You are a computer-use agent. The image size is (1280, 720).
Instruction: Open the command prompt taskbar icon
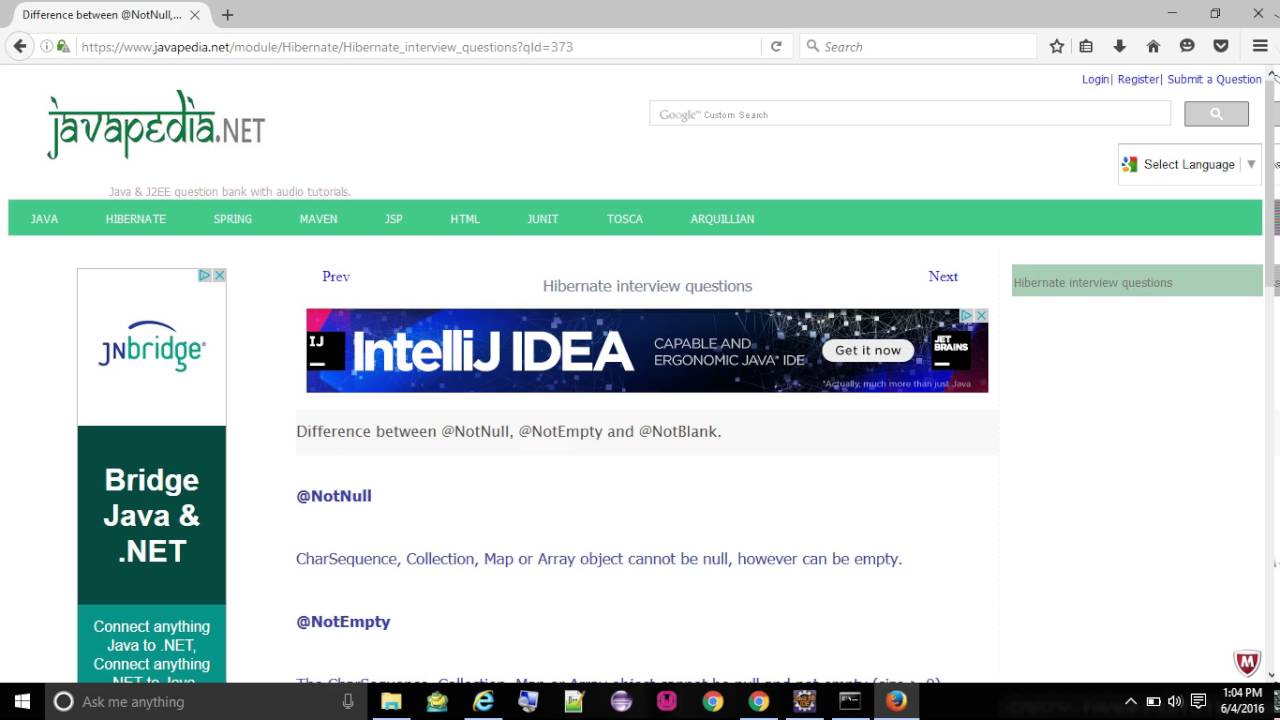point(850,701)
